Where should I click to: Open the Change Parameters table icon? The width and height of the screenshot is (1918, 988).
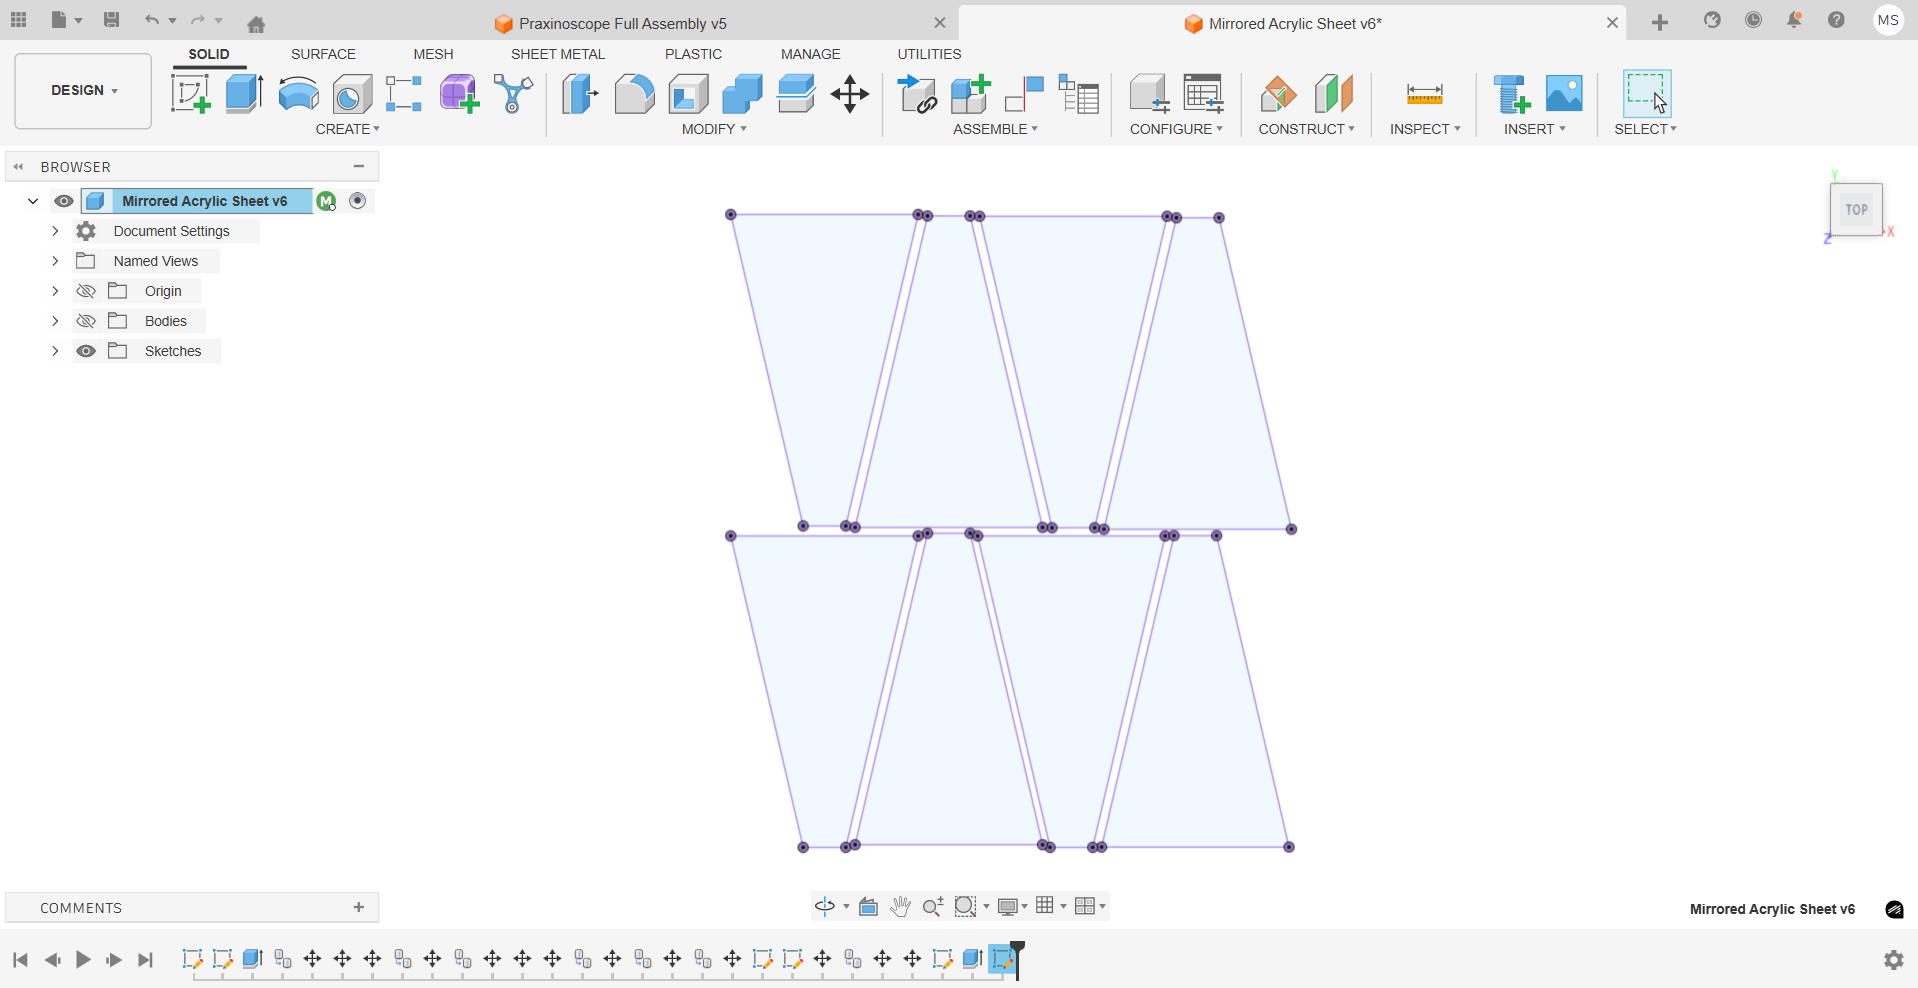pos(1203,94)
